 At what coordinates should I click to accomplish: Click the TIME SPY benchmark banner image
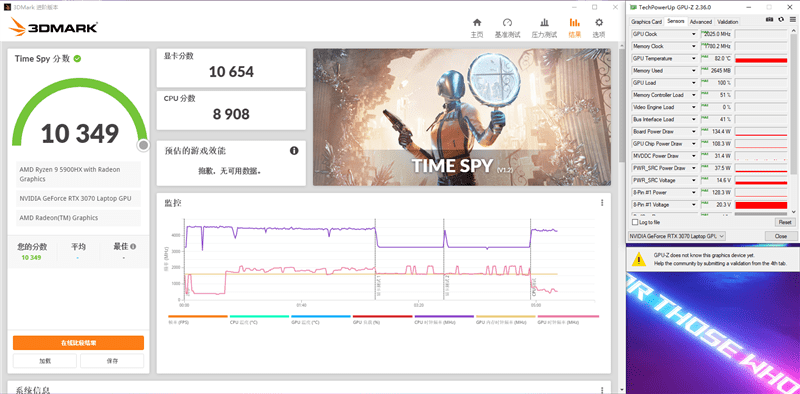pos(462,117)
